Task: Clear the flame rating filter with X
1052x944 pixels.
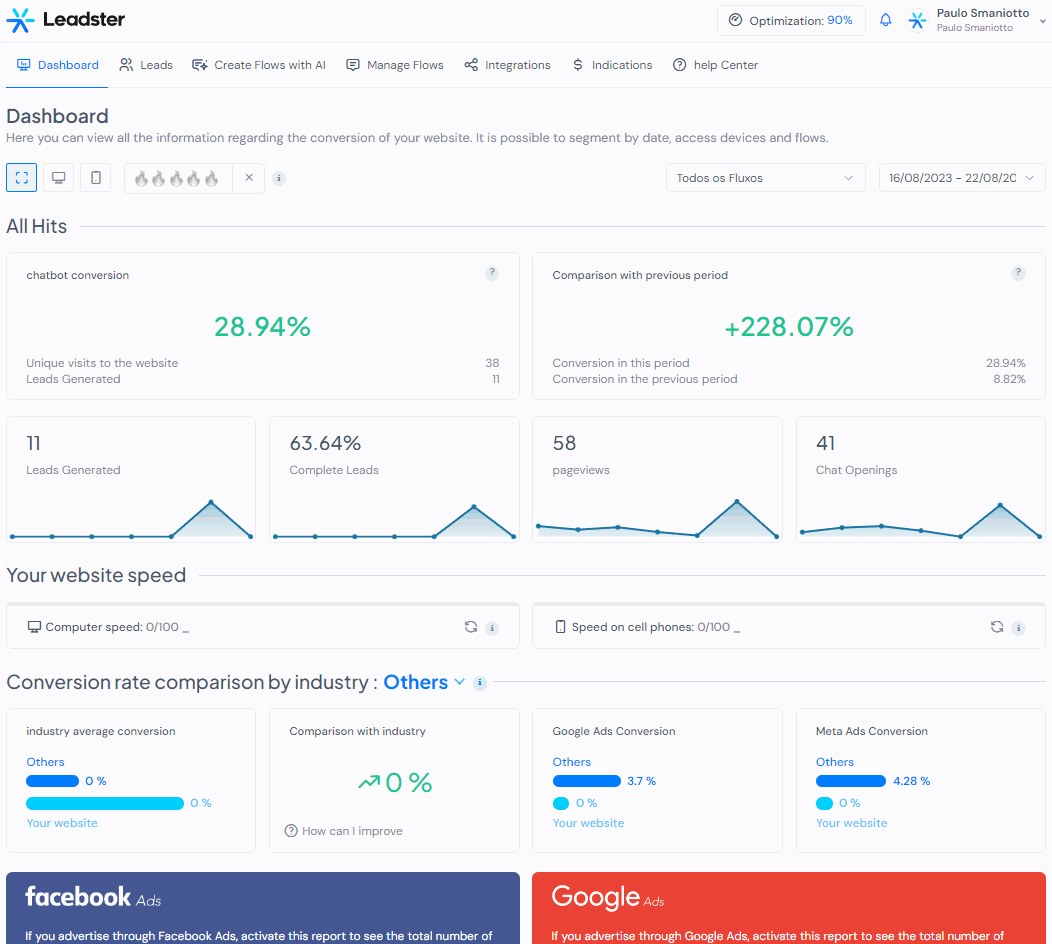Action: click(249, 178)
